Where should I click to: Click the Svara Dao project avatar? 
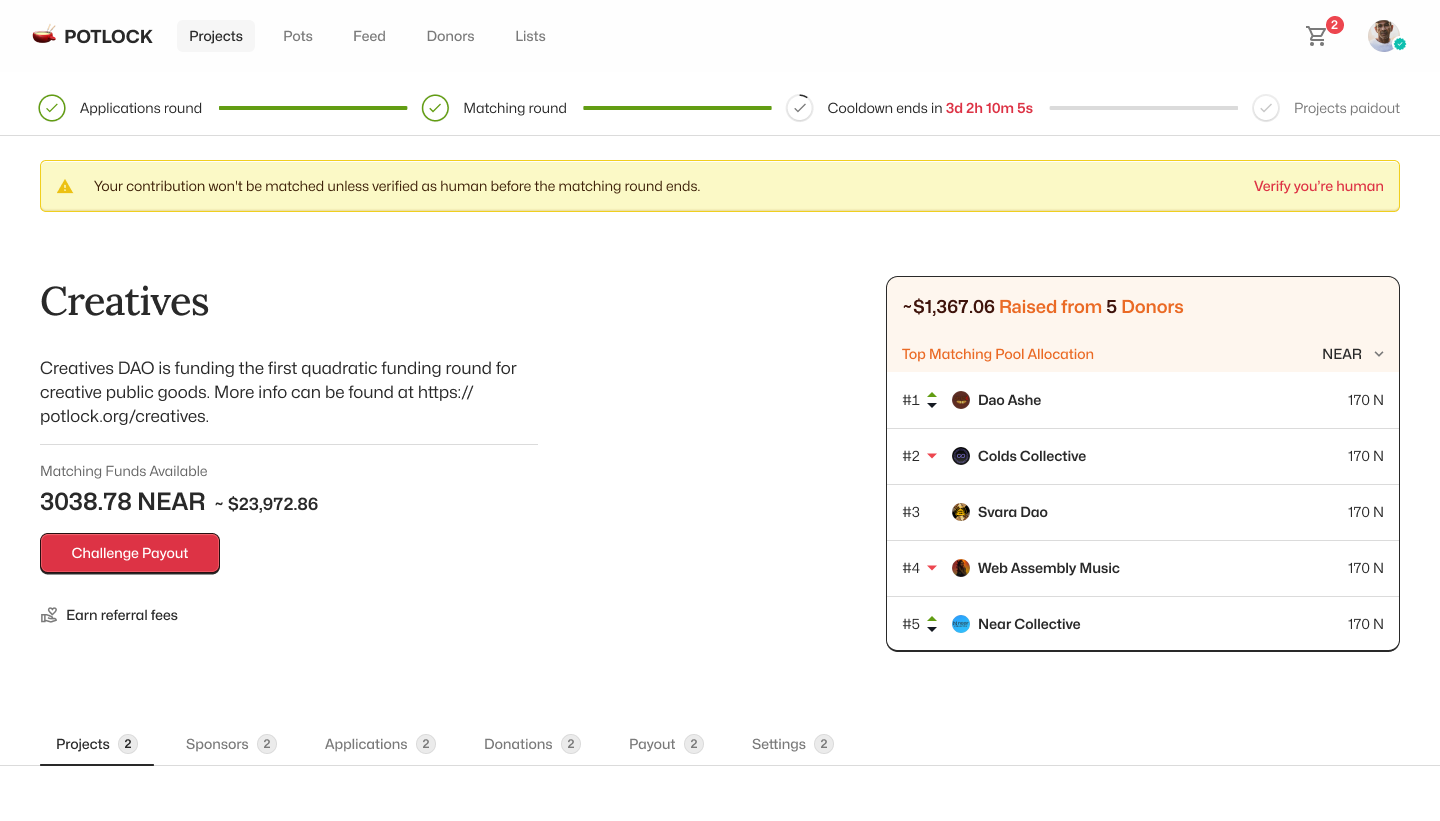coord(961,512)
